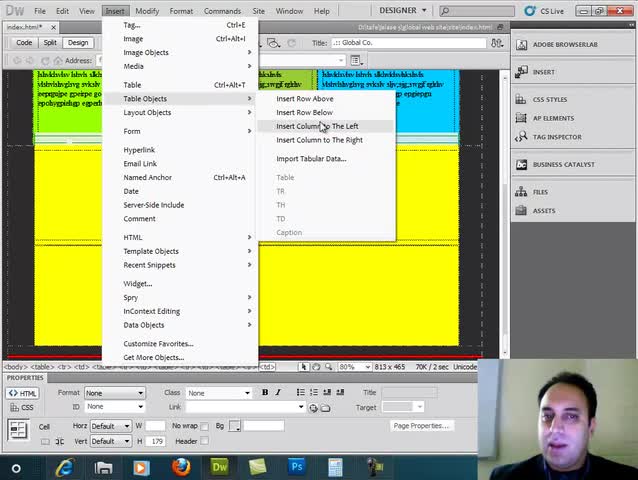
Task: Open the Designer workspace switcher
Action: (402, 11)
